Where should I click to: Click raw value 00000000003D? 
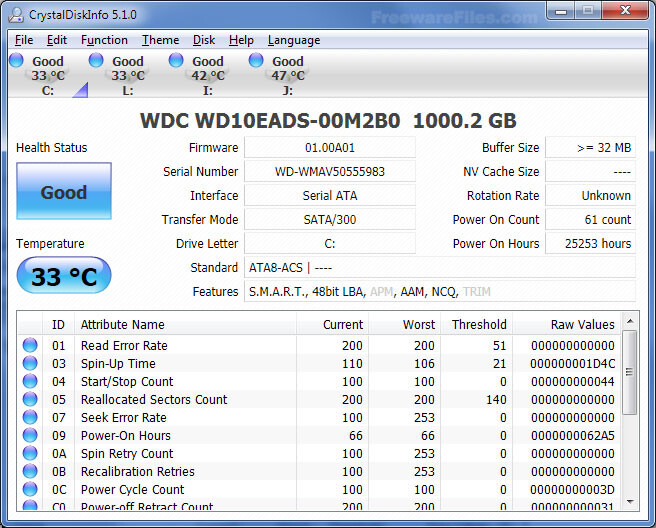573,490
